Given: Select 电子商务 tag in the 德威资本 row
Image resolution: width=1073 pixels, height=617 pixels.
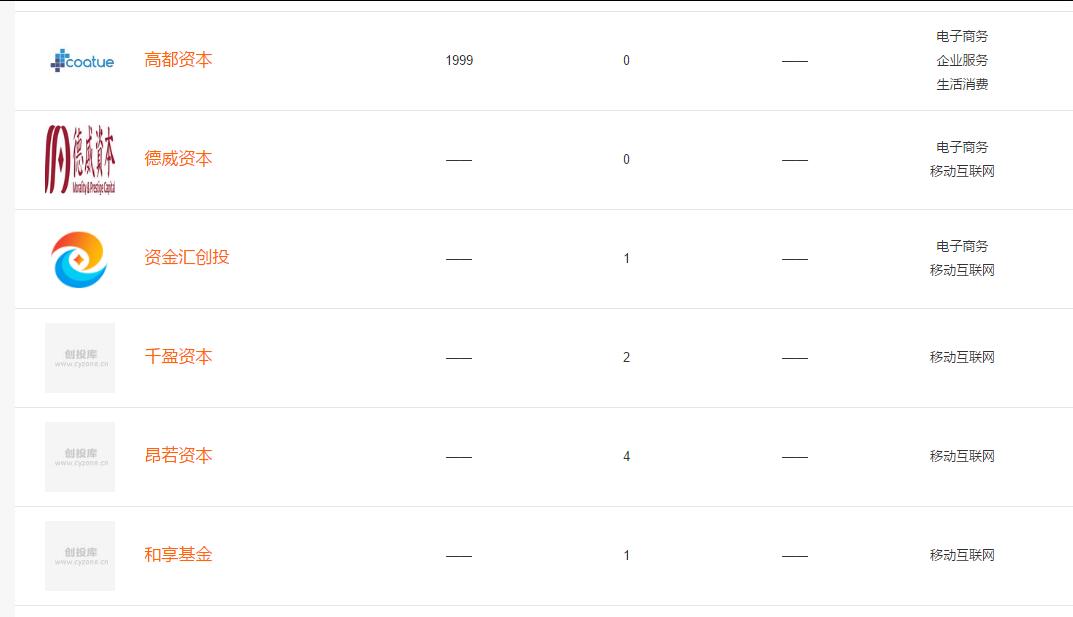Looking at the screenshot, I should point(962,147).
